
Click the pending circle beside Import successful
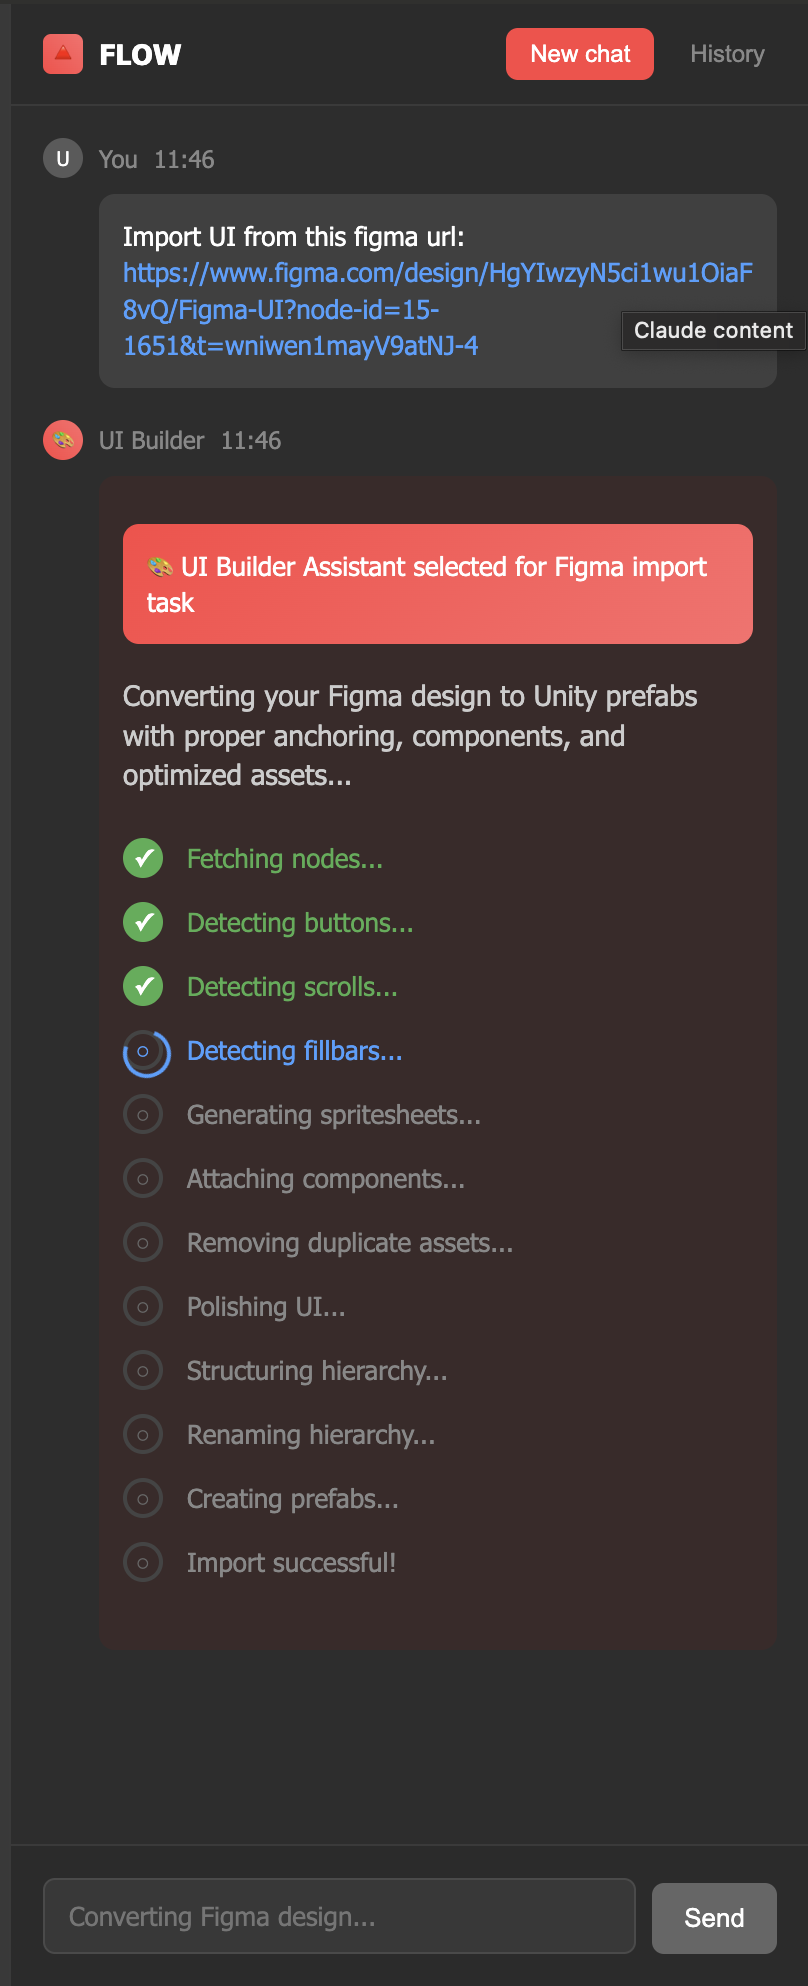tap(143, 1562)
